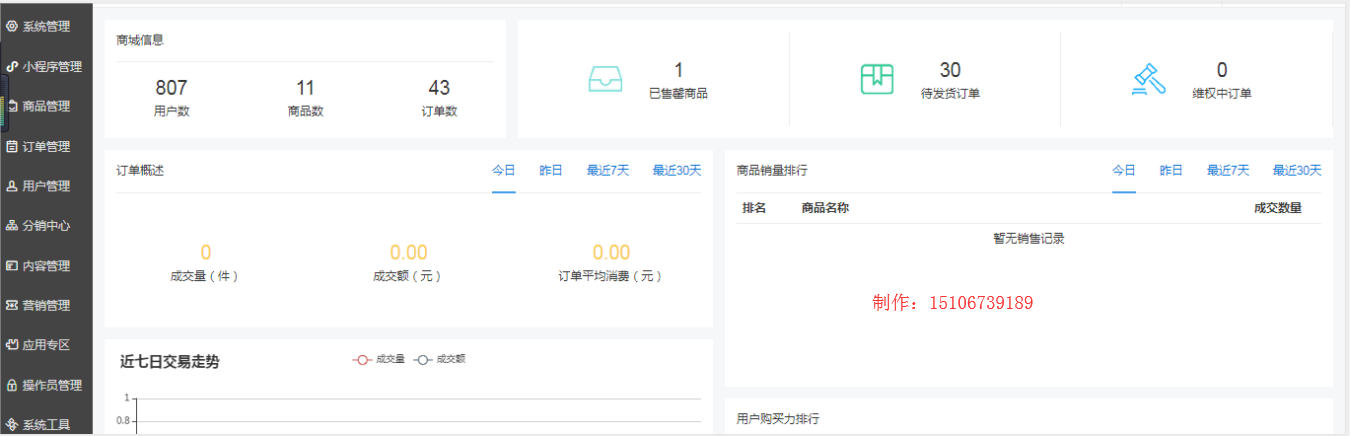Click the 商城信息 heading
Screen dimensions: 1350x436
140,41
